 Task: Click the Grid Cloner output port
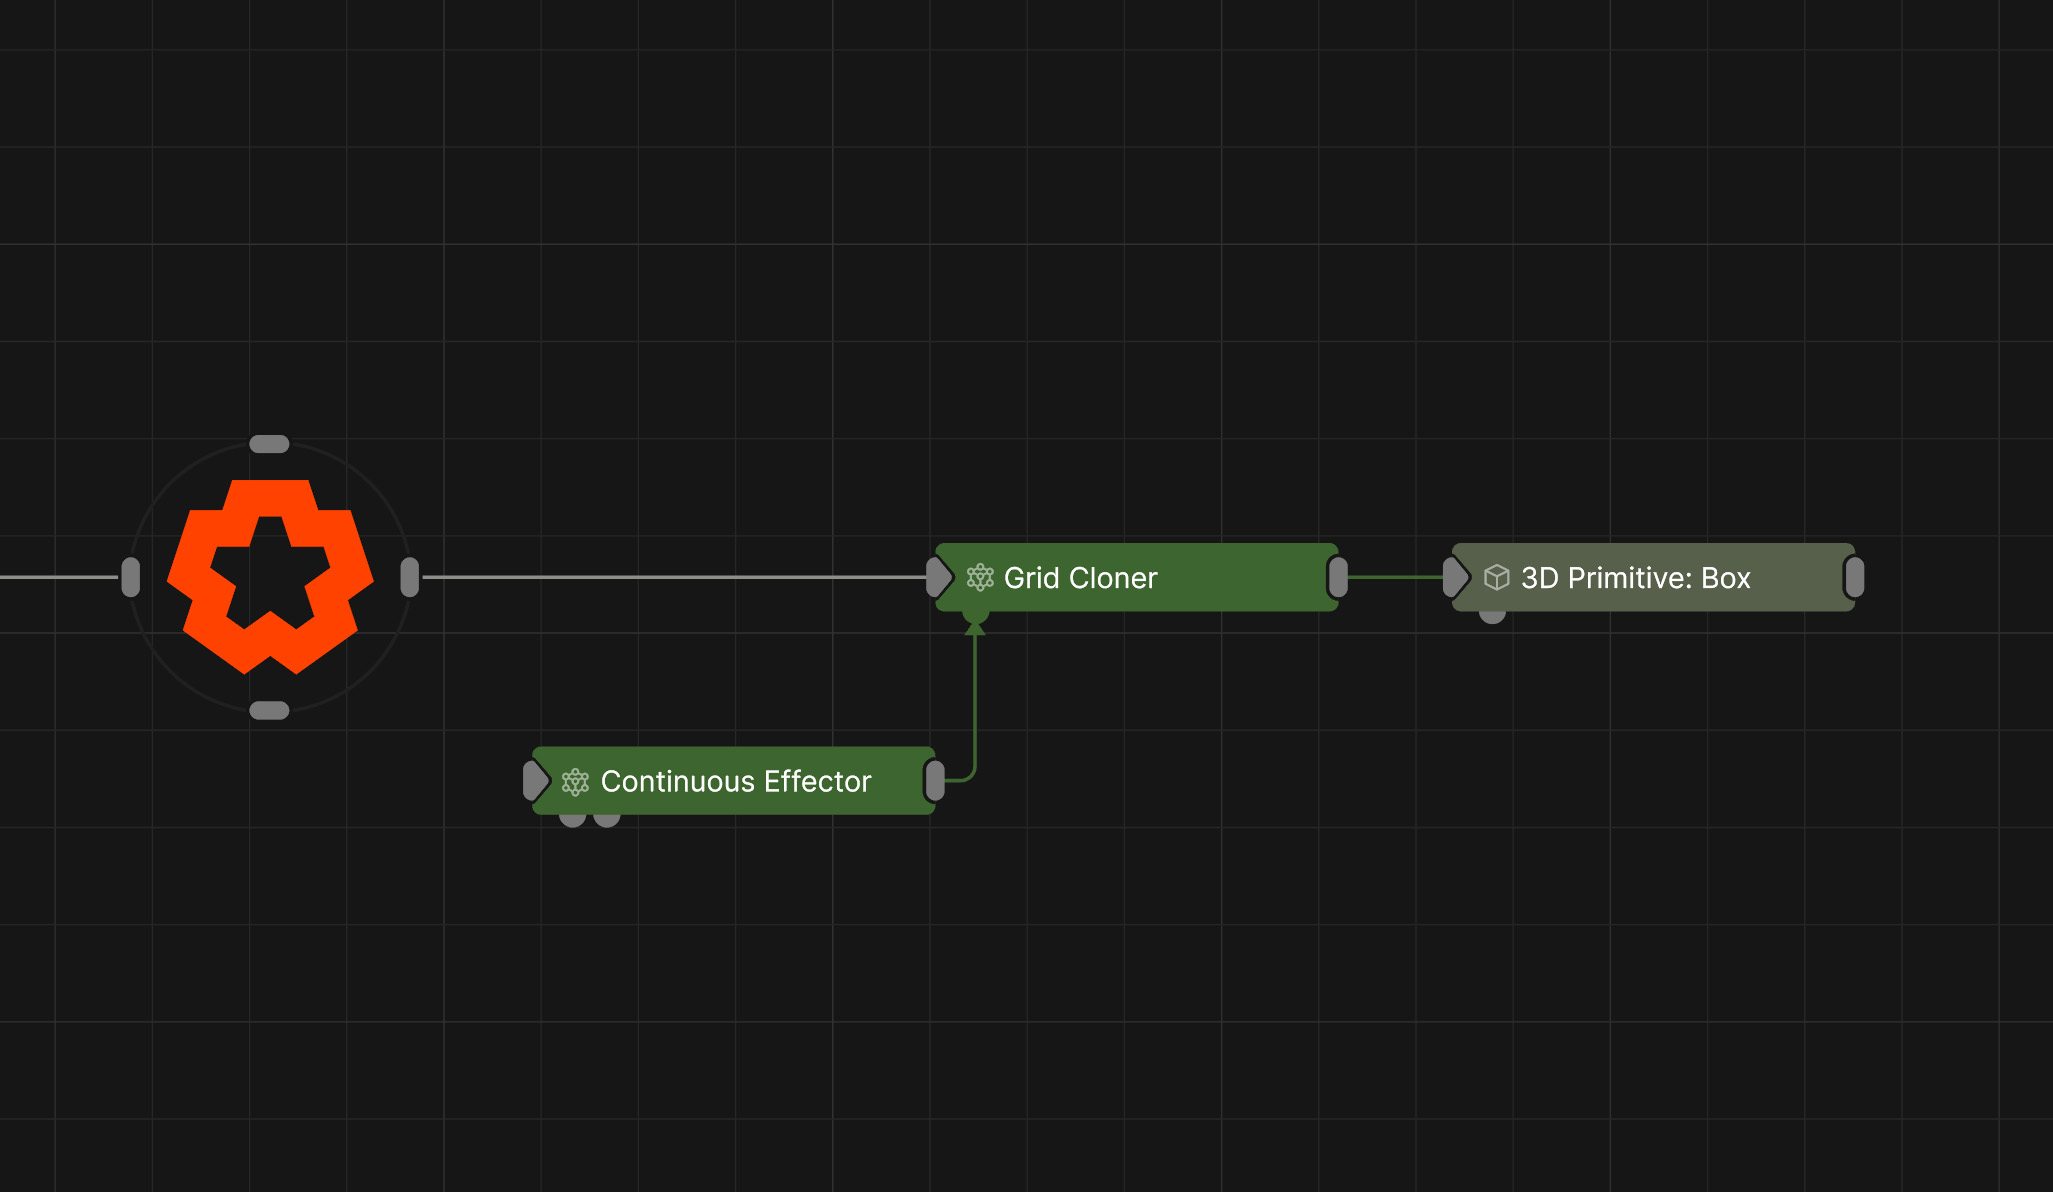point(1338,578)
